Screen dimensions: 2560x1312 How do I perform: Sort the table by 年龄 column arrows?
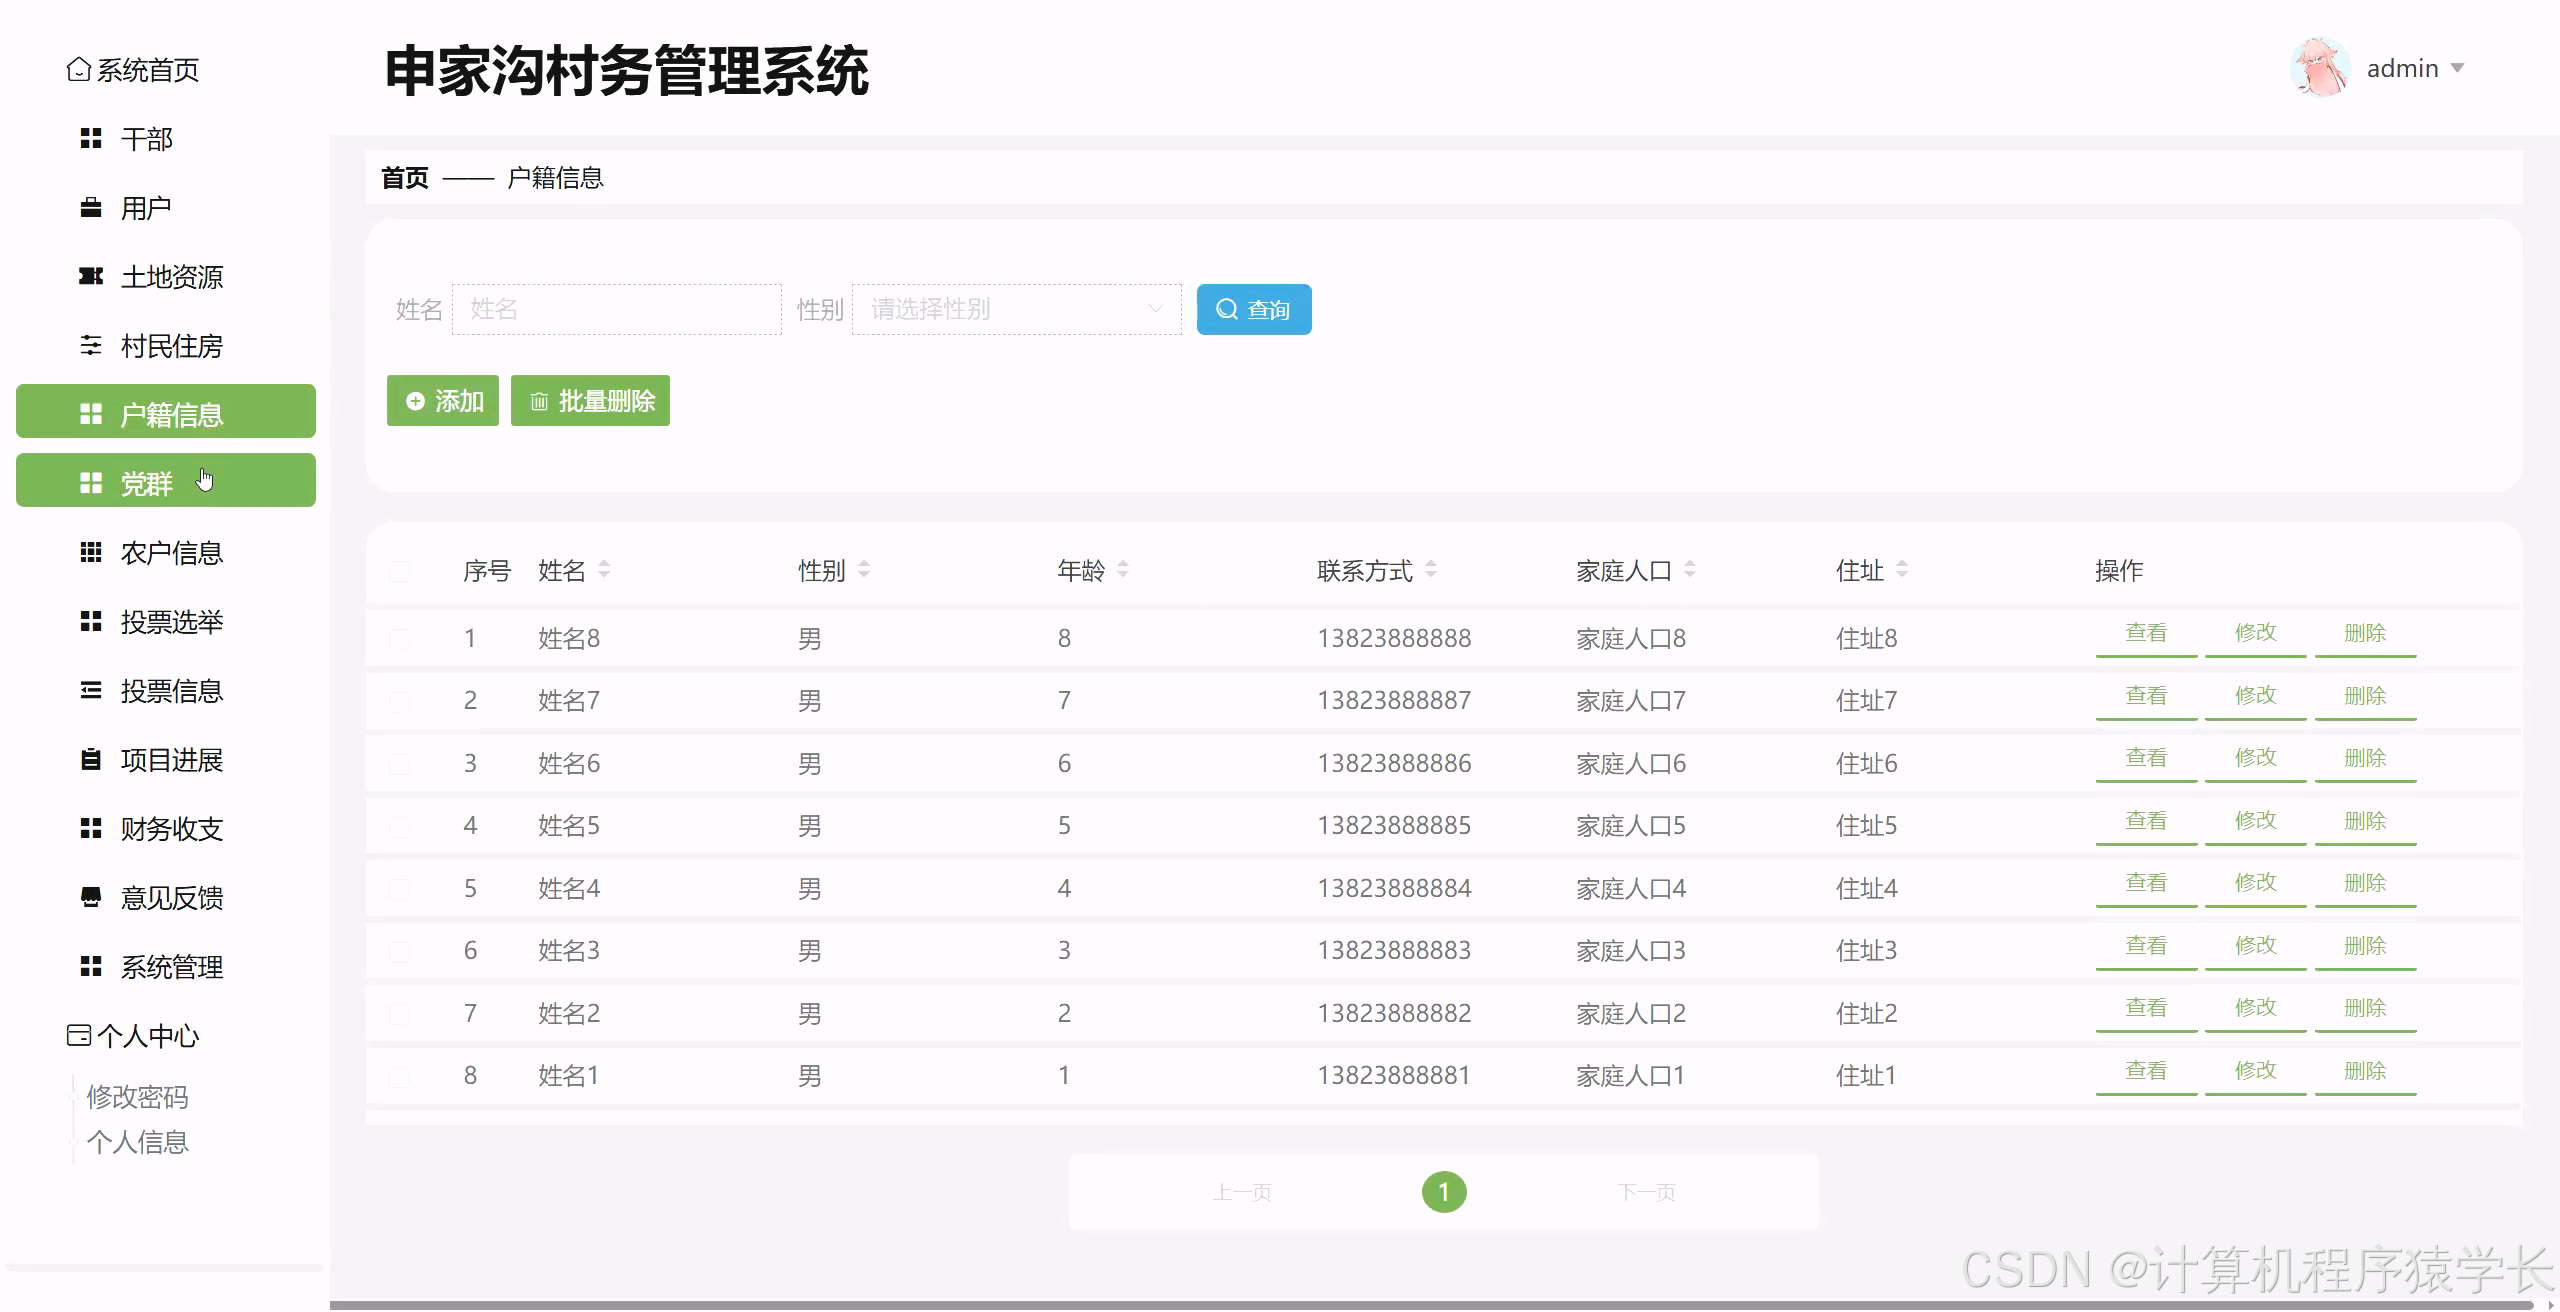[x=1123, y=570]
